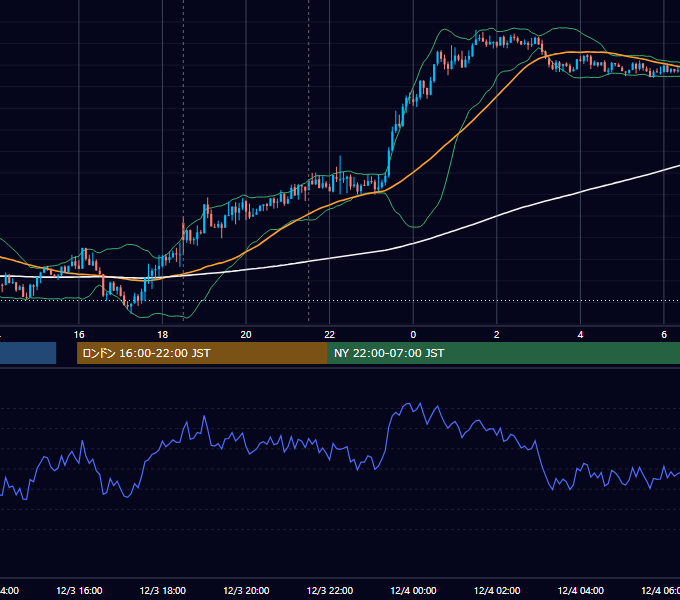Click the 0 hour label on price chart
The width and height of the screenshot is (680, 600).
[413, 335]
